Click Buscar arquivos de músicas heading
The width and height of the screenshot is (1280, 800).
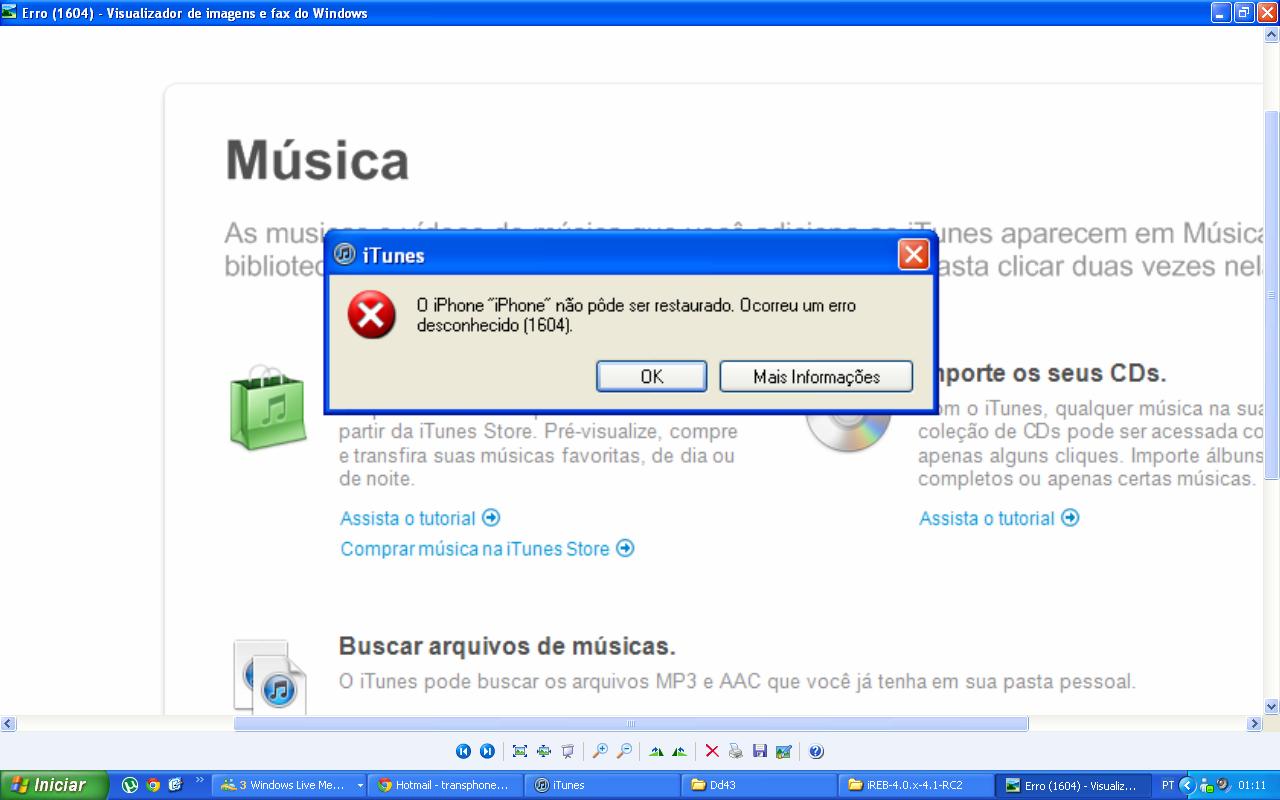pos(507,646)
